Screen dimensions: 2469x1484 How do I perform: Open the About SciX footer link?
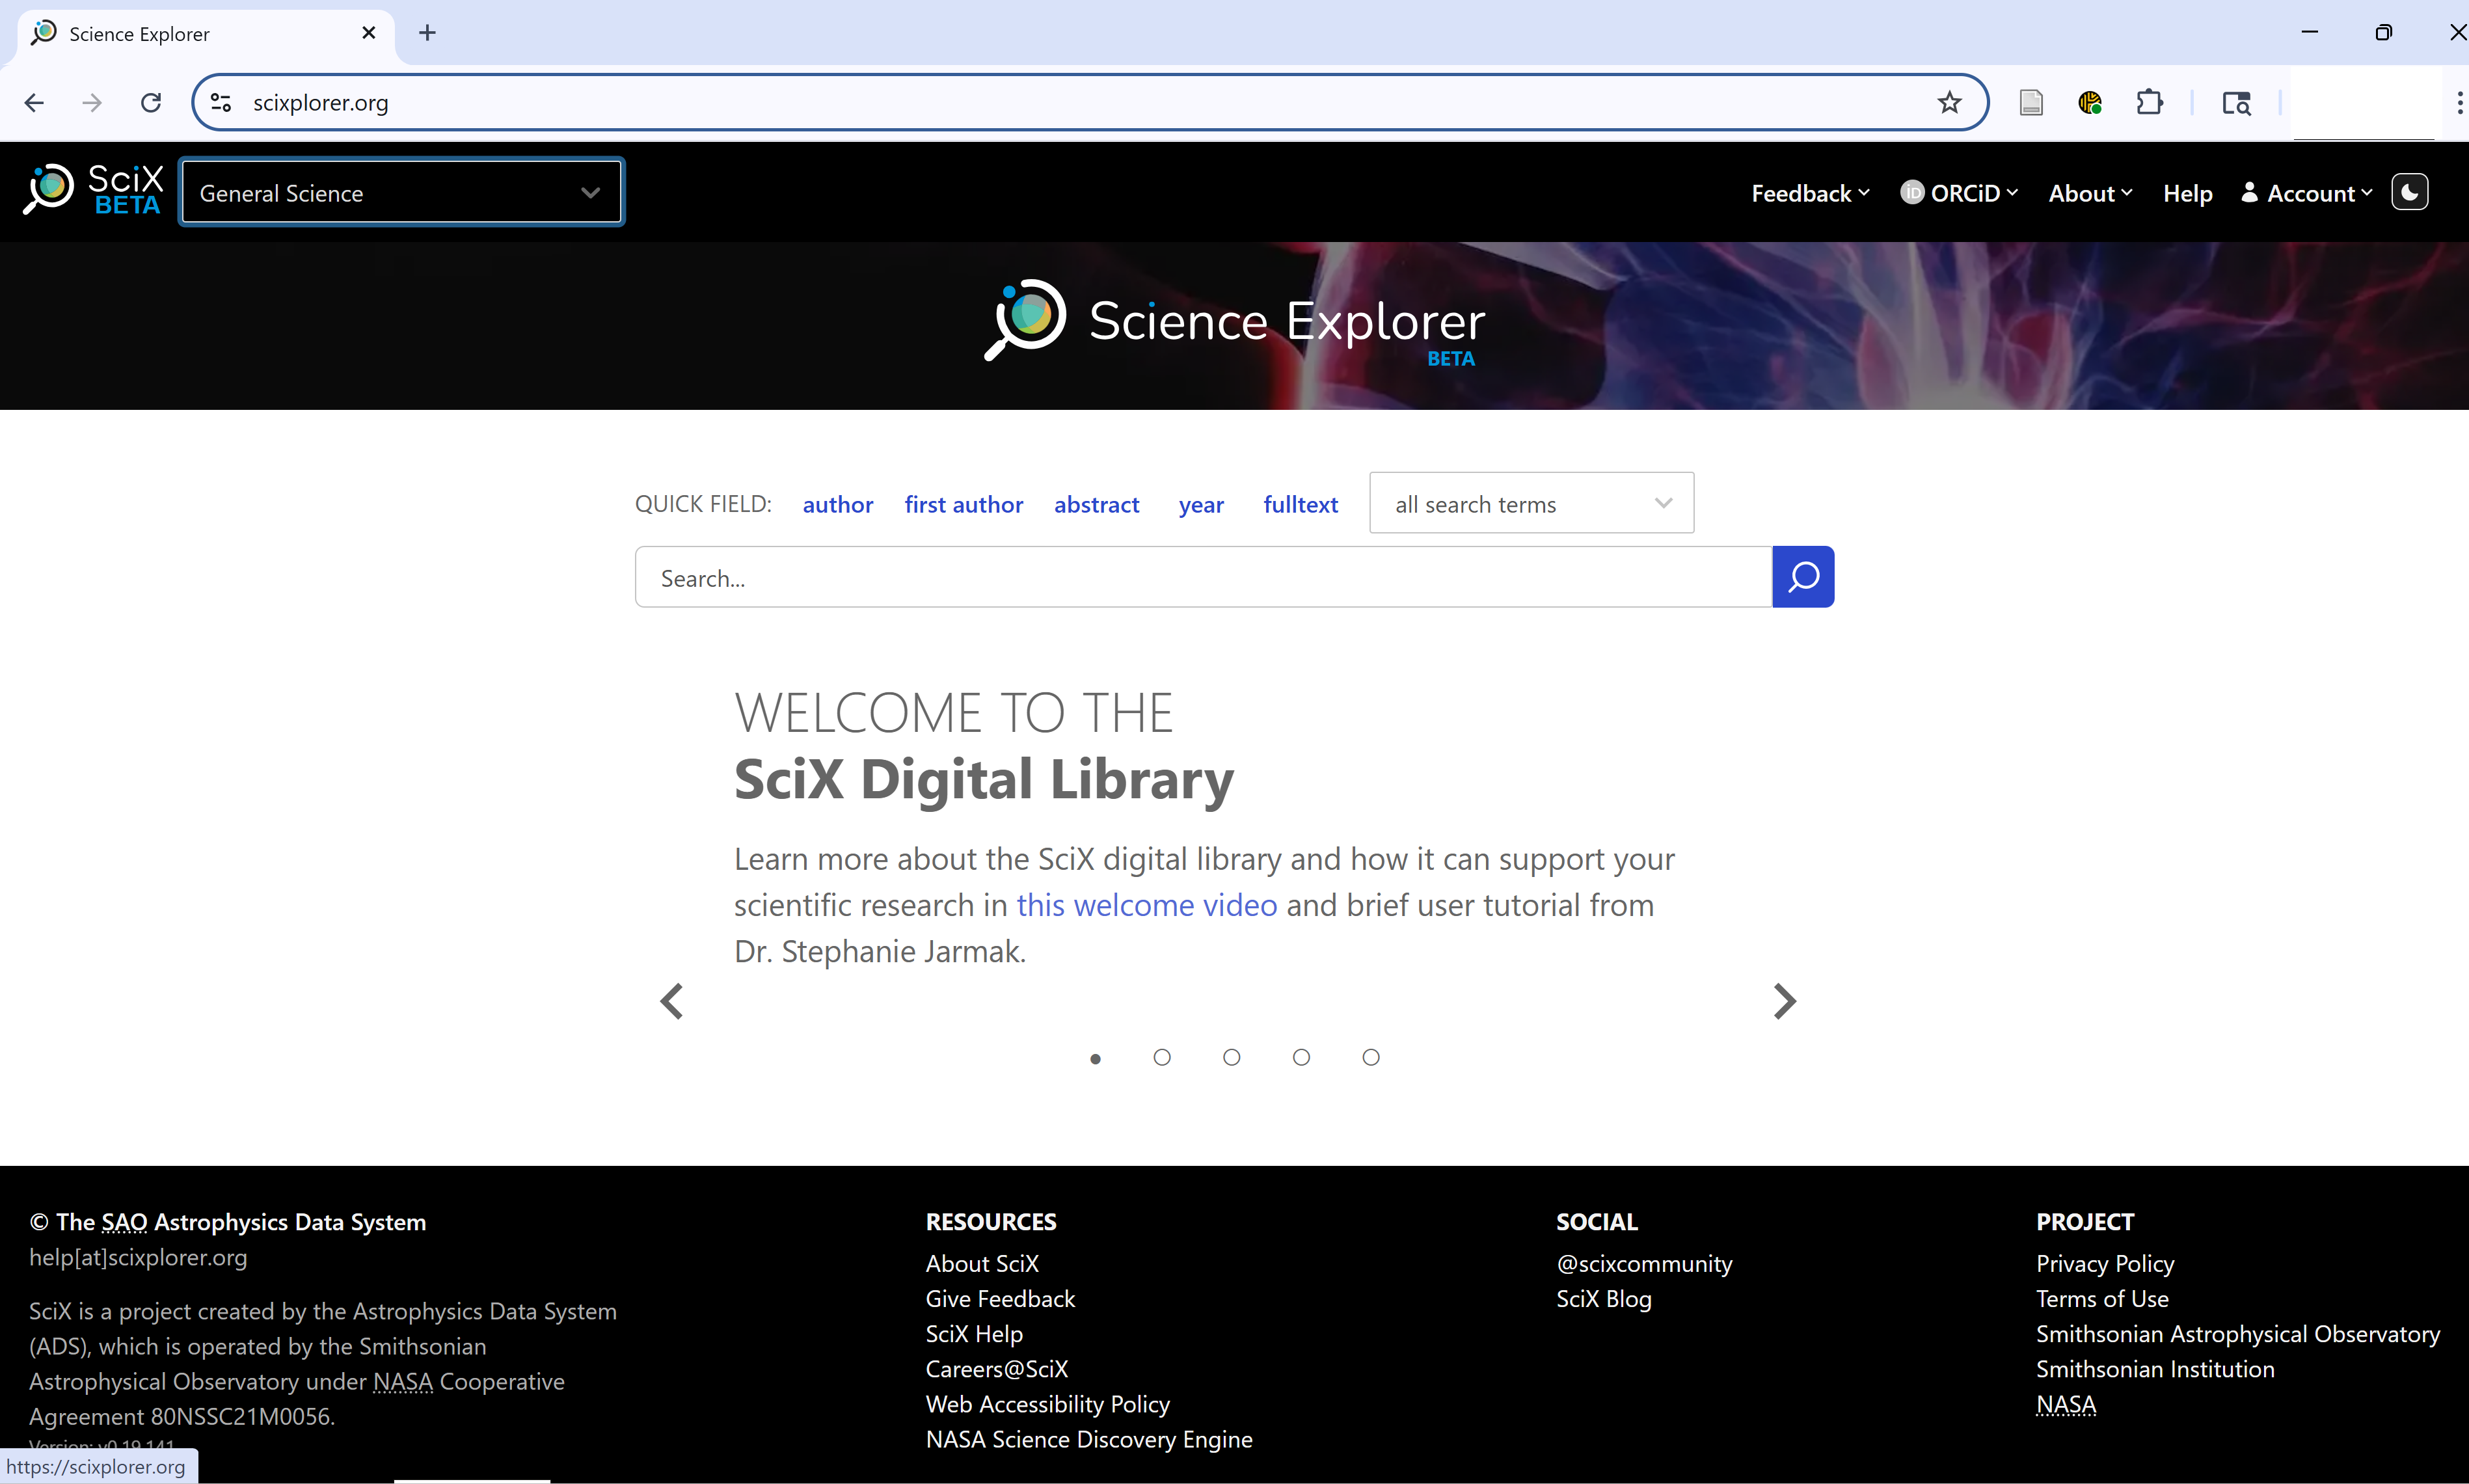coord(982,1263)
